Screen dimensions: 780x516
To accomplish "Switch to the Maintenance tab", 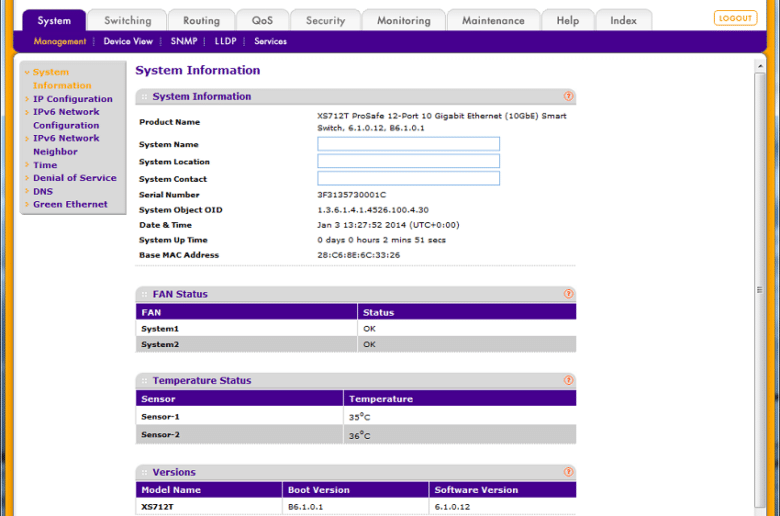I will pyautogui.click(x=493, y=20).
